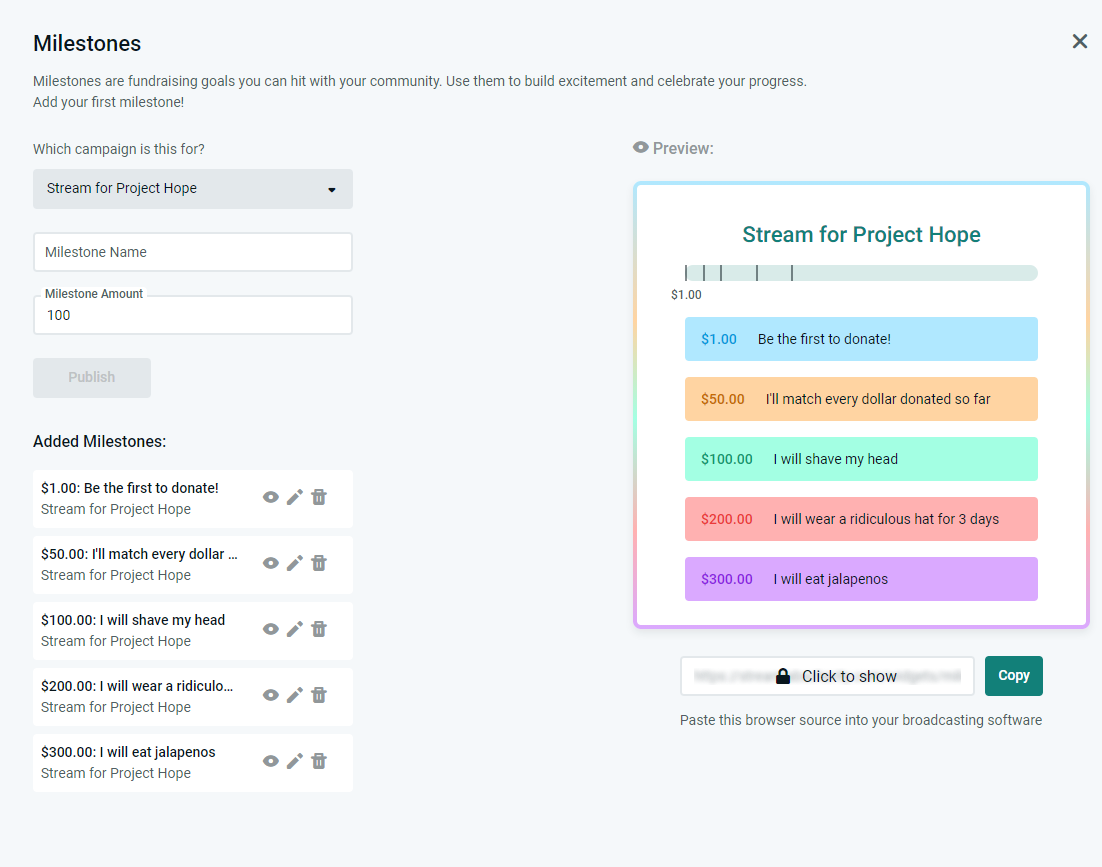Viewport: 1102px width, 867px height.
Task: Open the Stream for Project Hope campaign dropdown
Action: [x=193, y=189]
